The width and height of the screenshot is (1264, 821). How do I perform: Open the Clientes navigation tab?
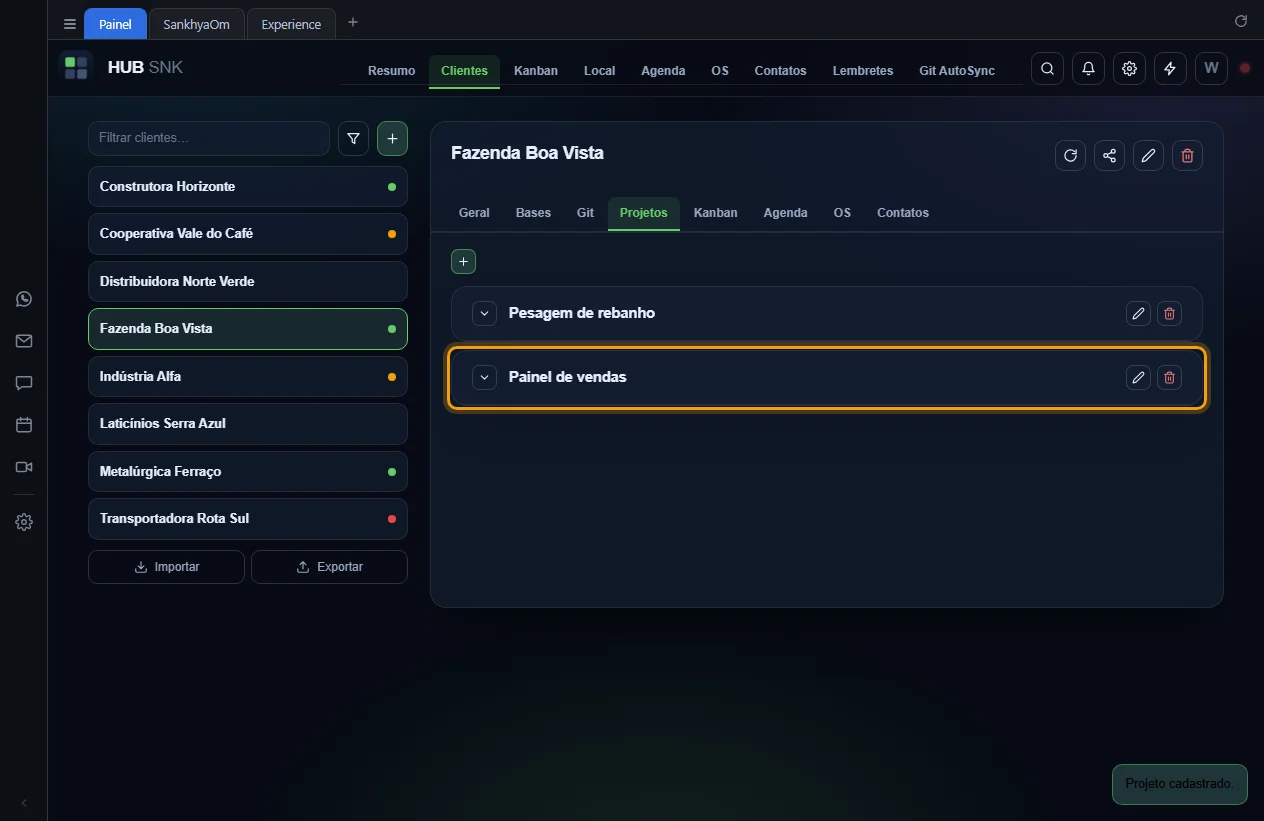pyautogui.click(x=464, y=71)
